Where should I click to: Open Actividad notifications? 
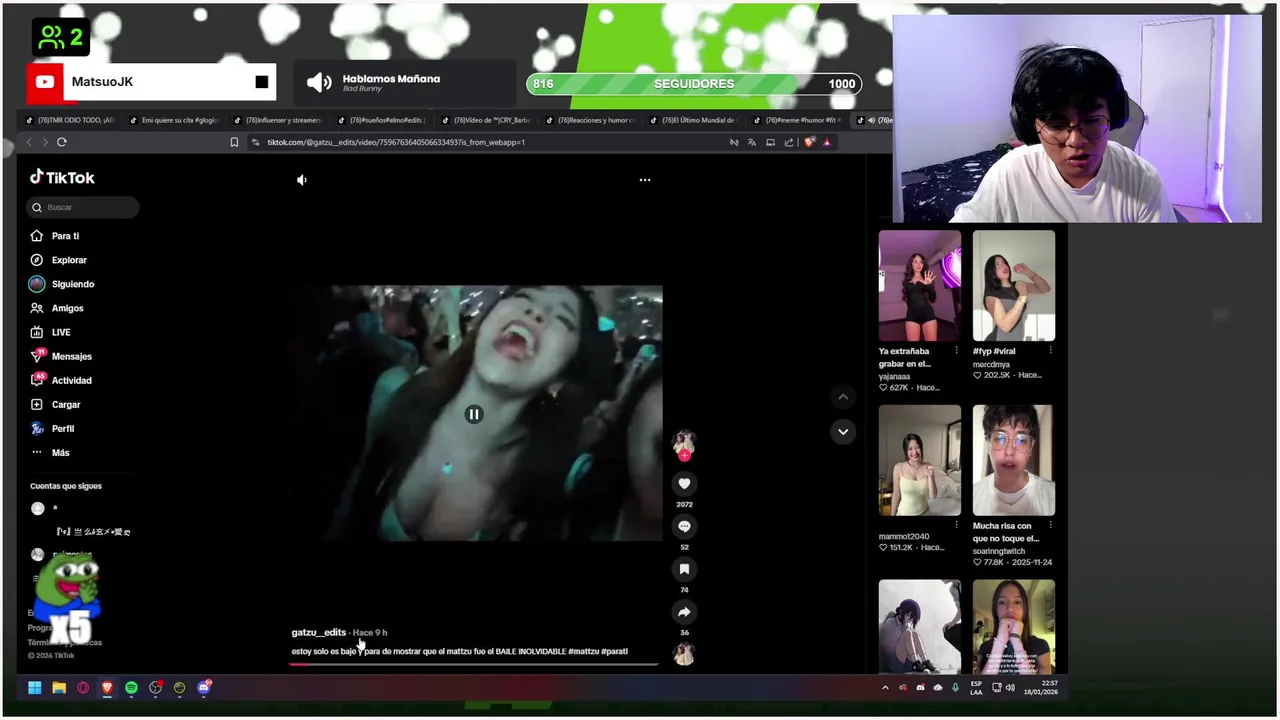pos(61,380)
